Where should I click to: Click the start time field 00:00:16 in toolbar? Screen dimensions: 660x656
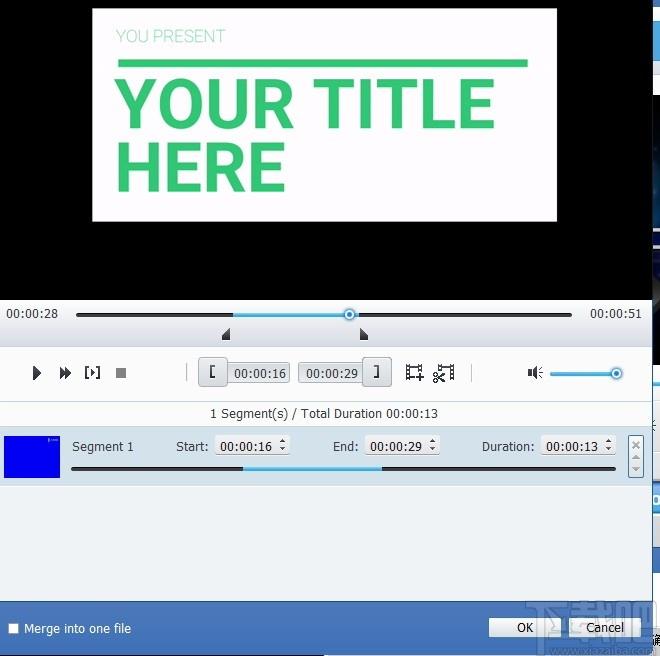coord(260,373)
